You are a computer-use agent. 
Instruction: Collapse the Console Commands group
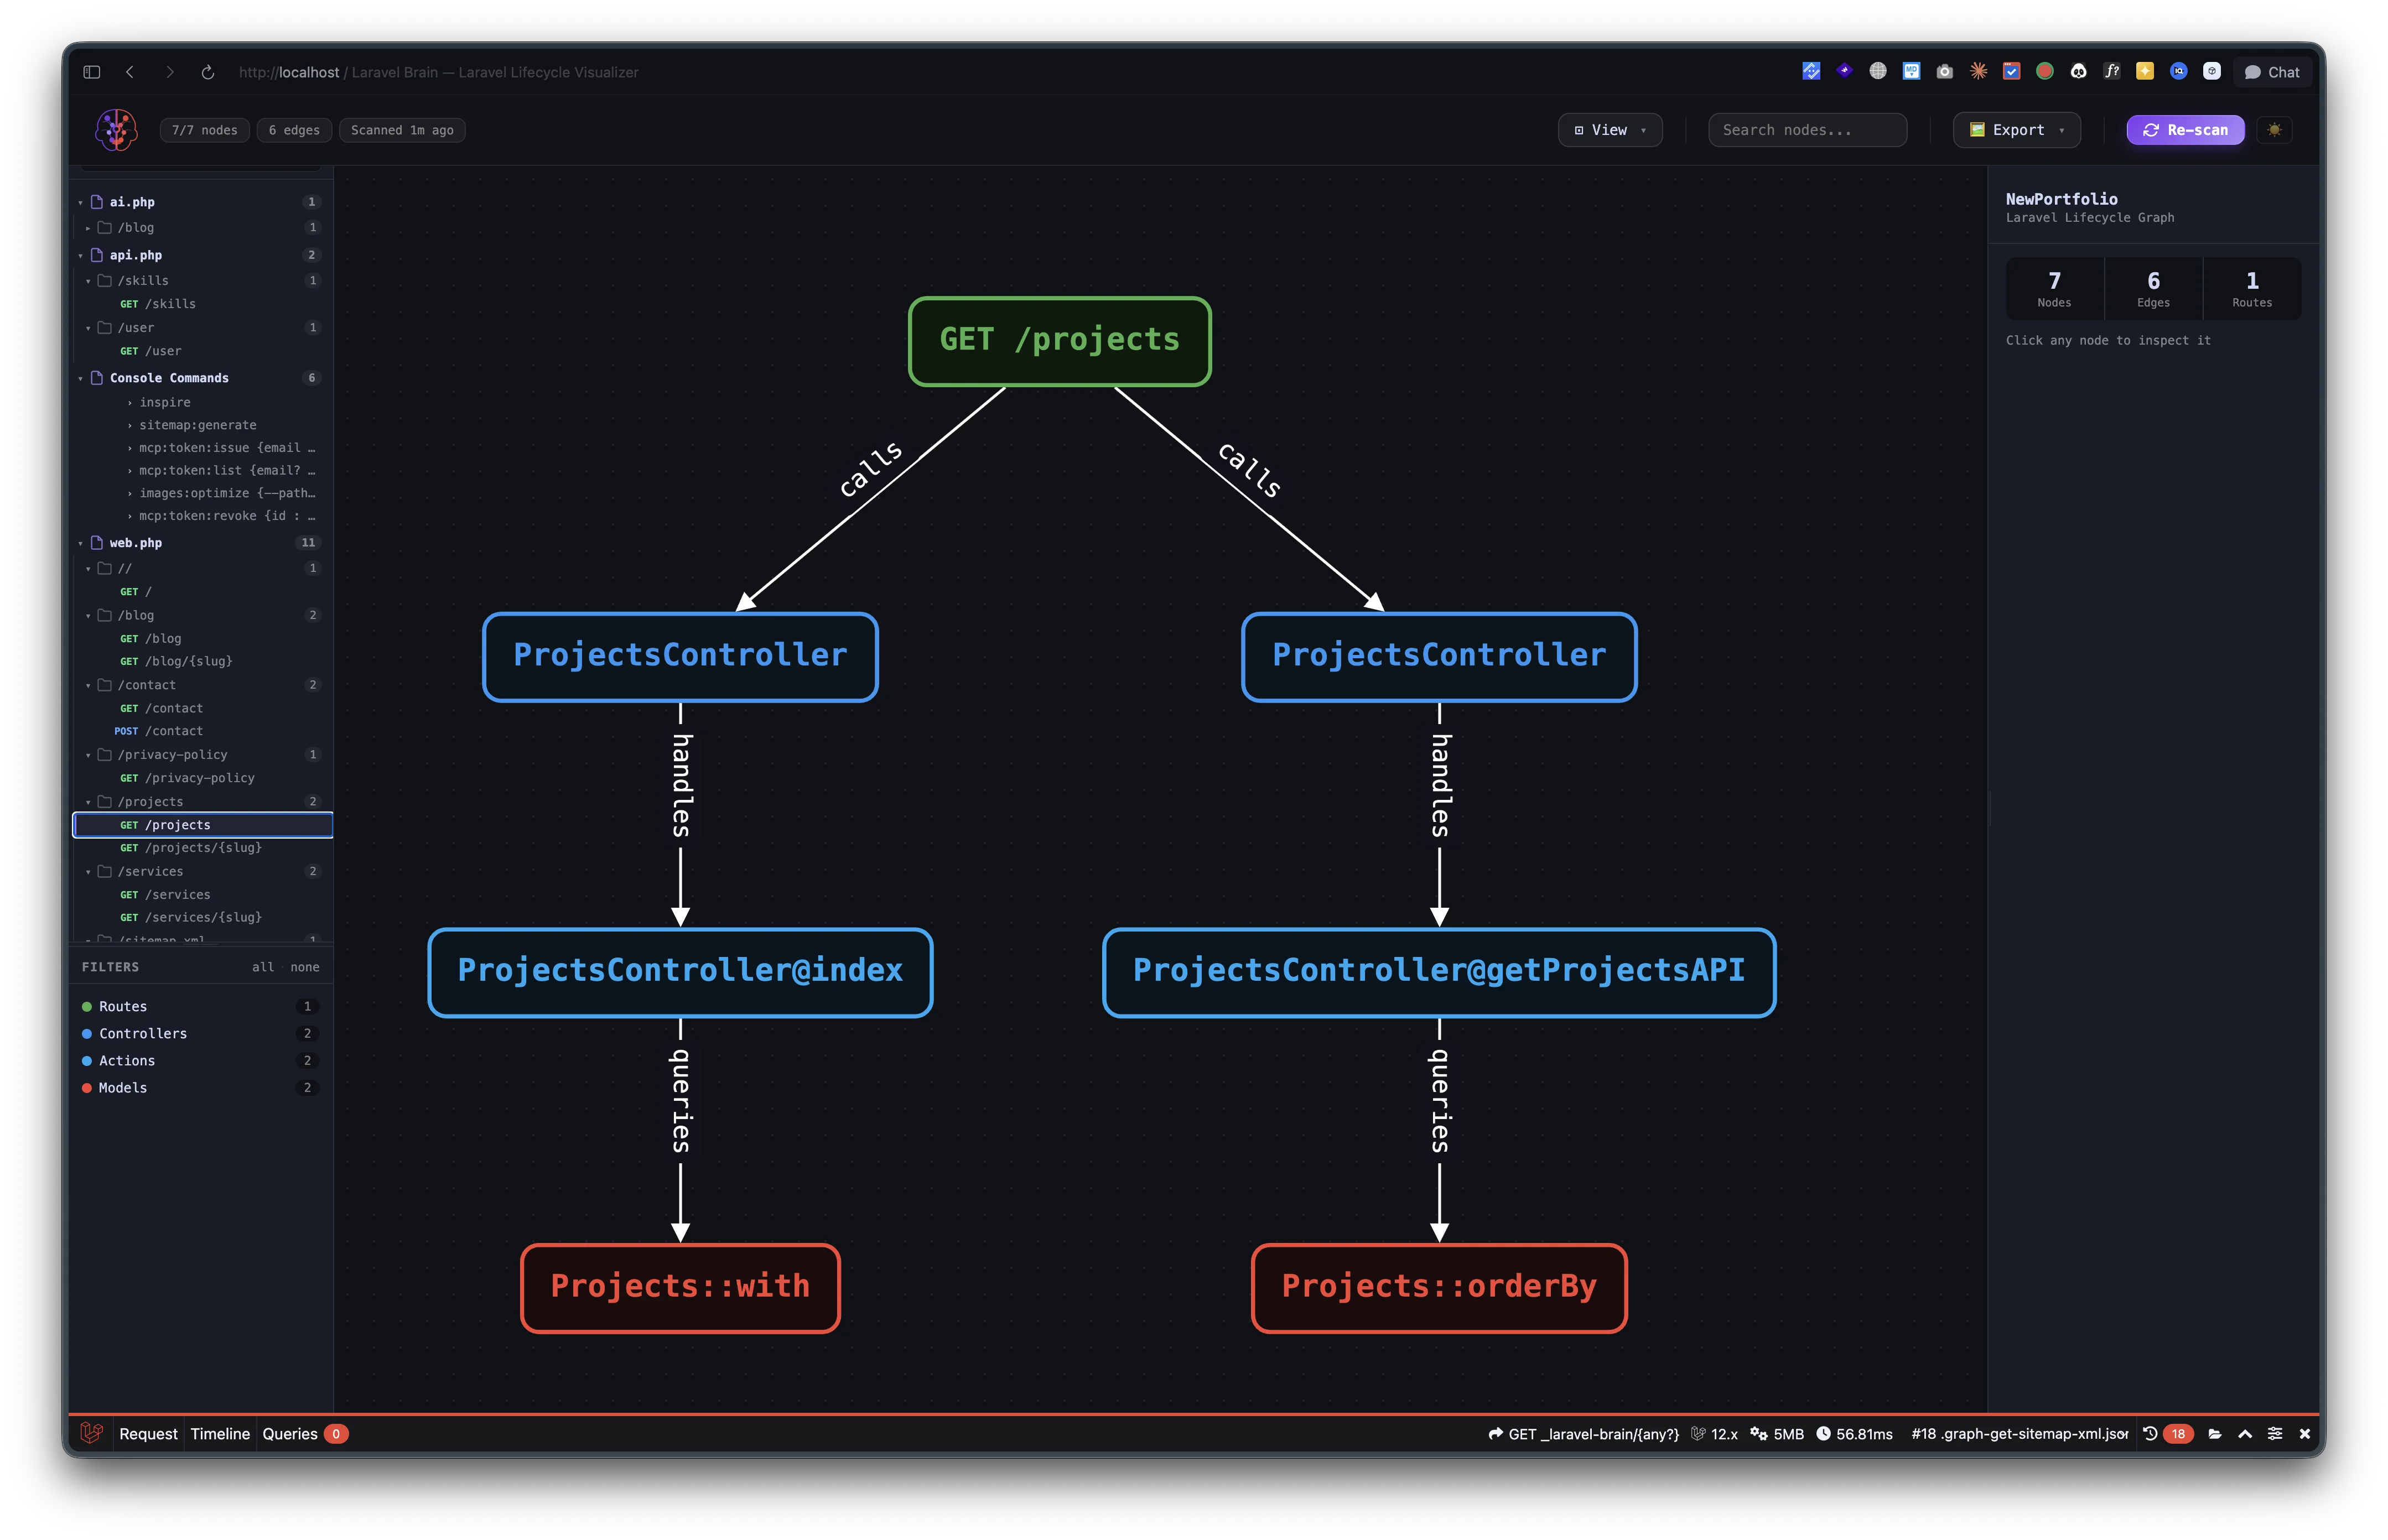81,378
